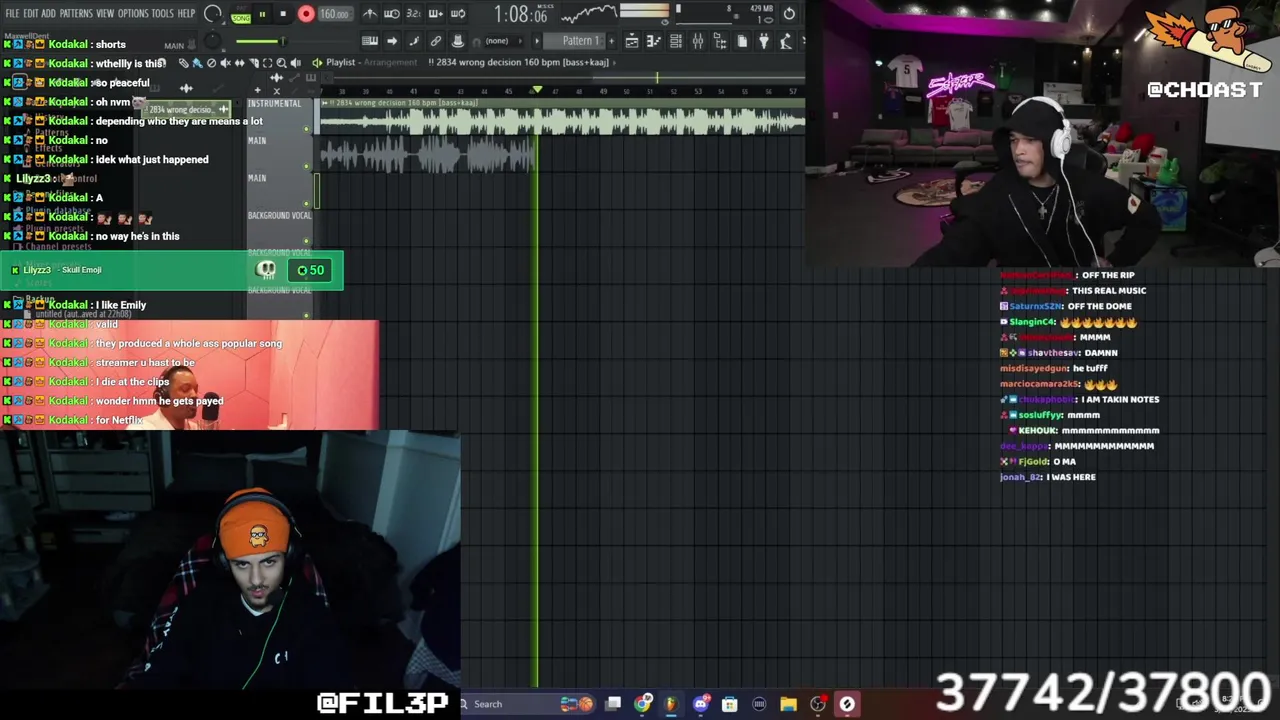Open Discord from the taskbar
The image size is (1280, 720).
701,704
